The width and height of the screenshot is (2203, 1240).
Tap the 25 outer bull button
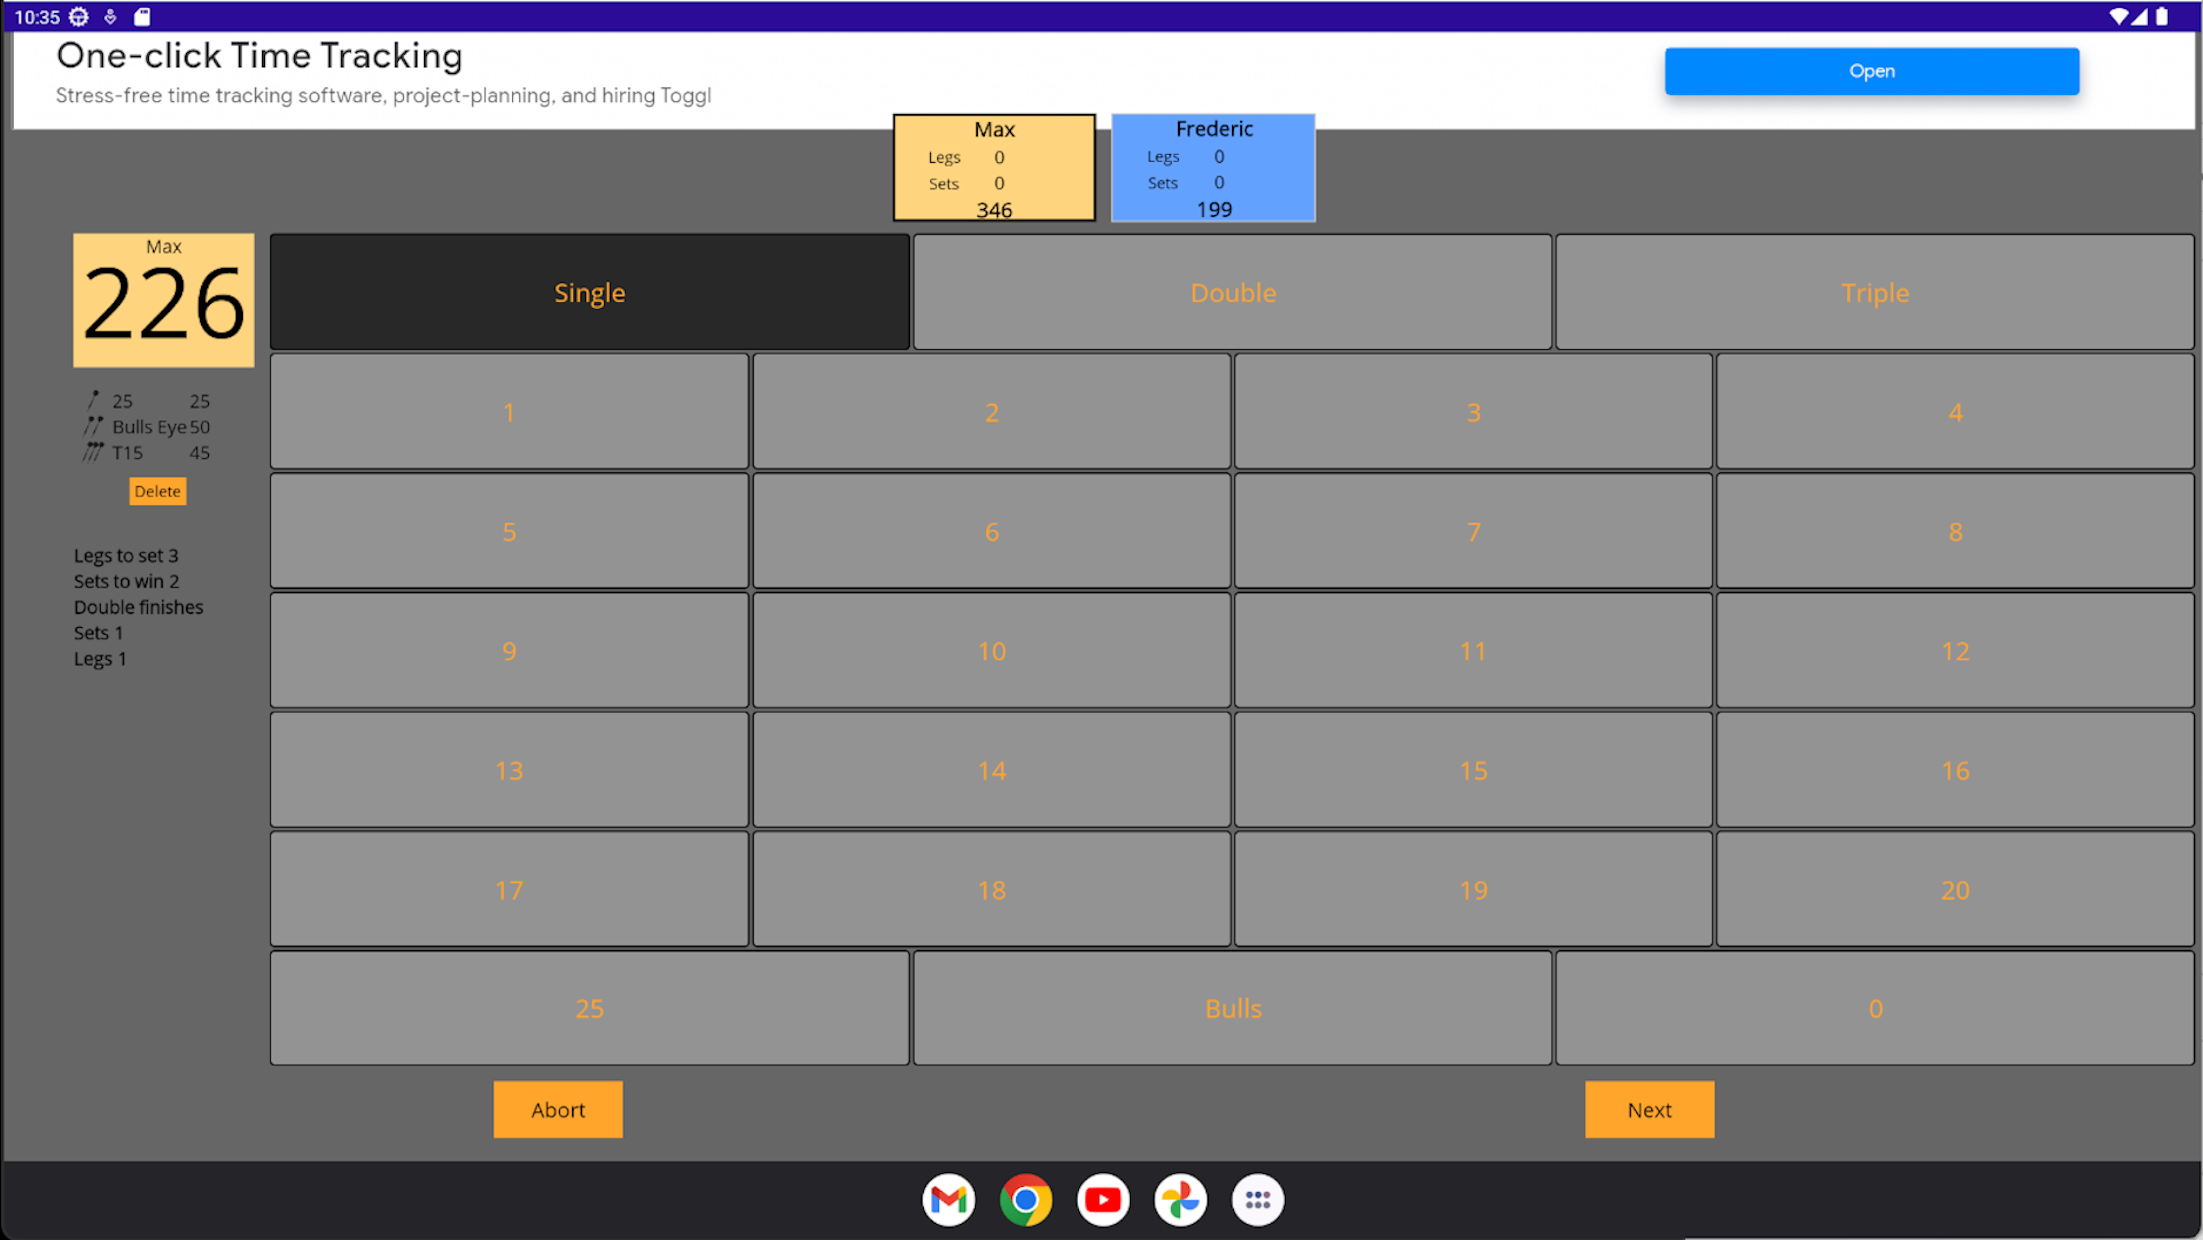point(589,1008)
